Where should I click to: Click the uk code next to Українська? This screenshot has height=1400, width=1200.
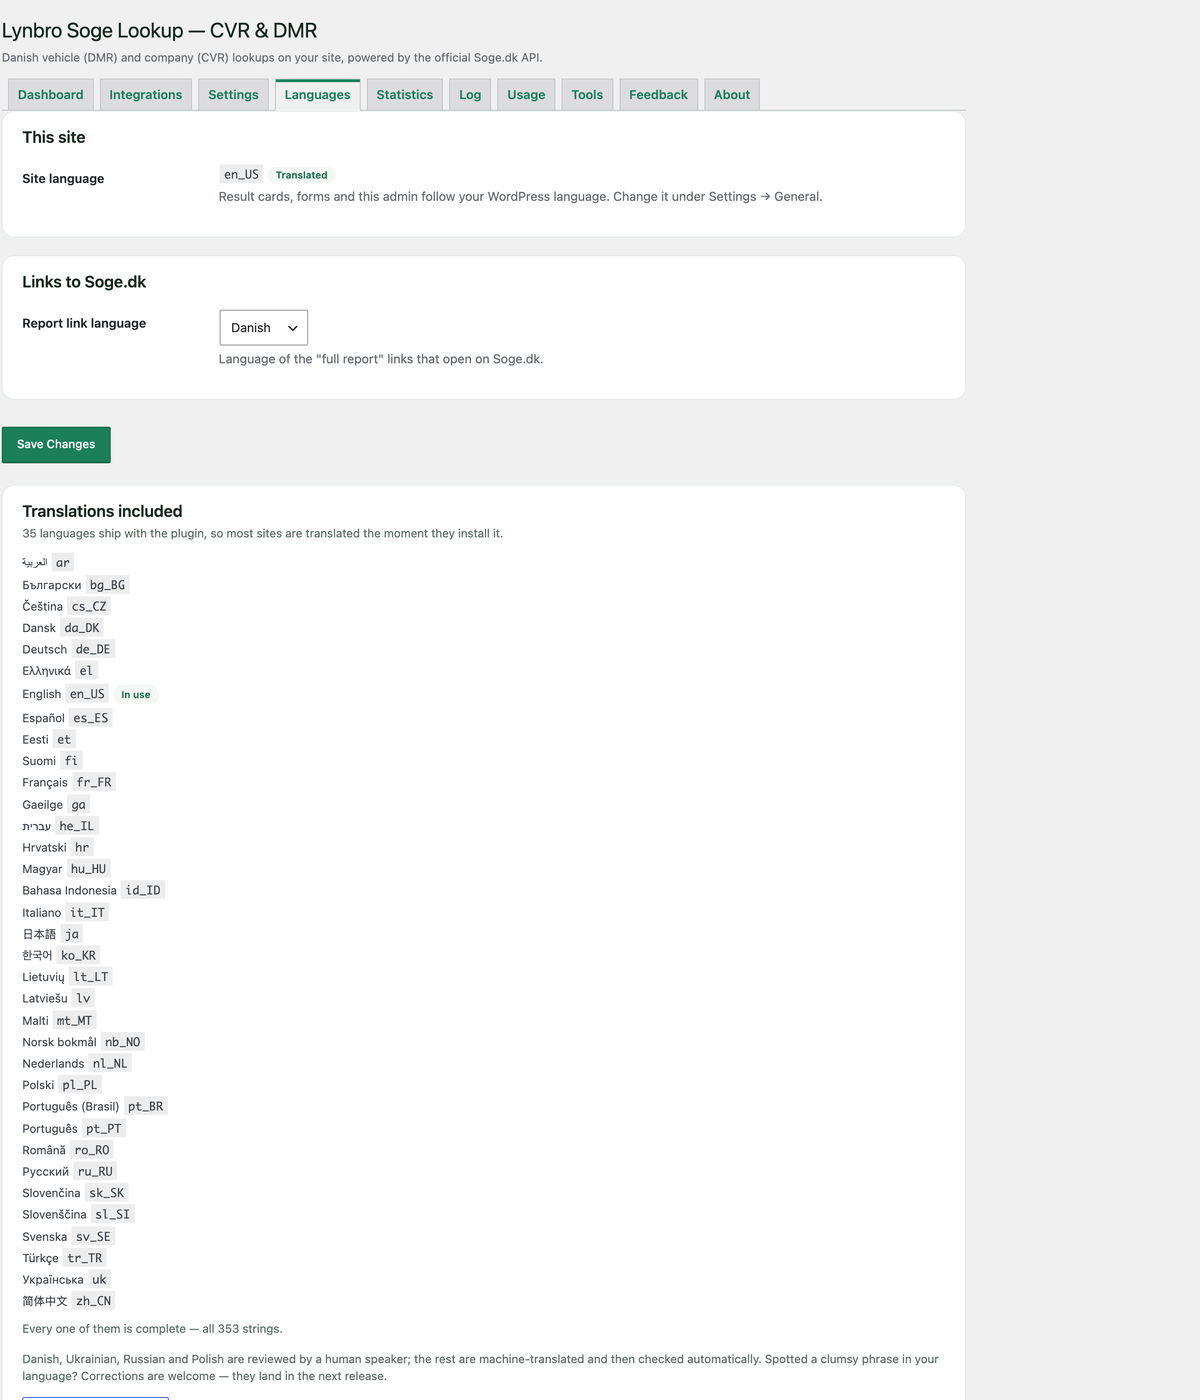point(99,1280)
